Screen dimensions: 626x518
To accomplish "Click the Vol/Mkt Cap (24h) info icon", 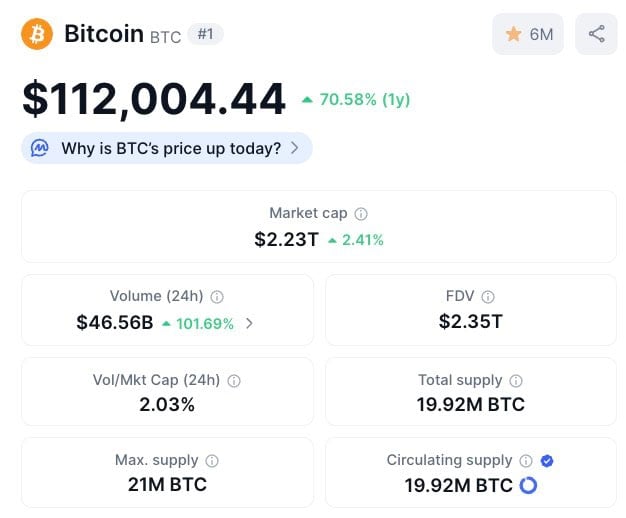I will pos(233,381).
